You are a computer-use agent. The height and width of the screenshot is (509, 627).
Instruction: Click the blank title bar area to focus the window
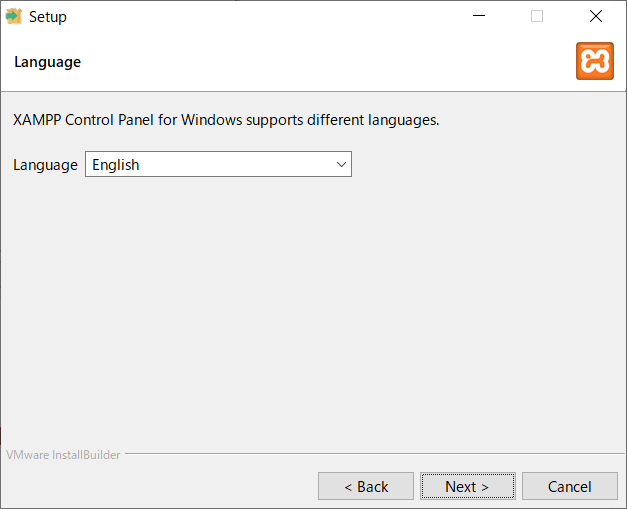coord(260,16)
